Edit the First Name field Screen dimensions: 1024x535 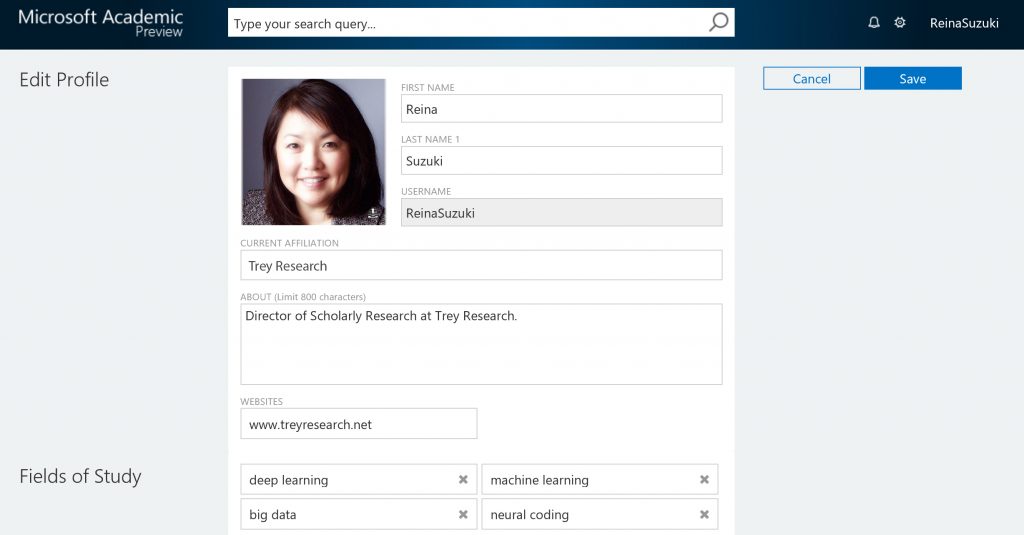click(561, 109)
